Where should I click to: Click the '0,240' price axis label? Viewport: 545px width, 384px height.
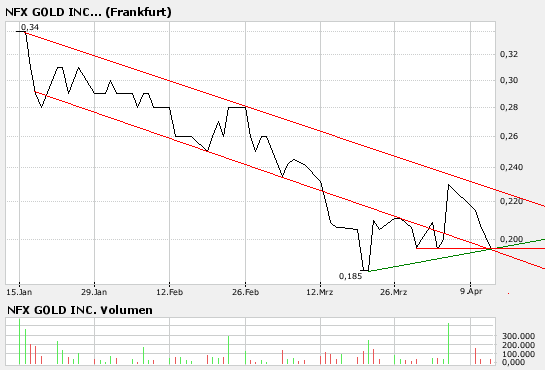(511, 168)
